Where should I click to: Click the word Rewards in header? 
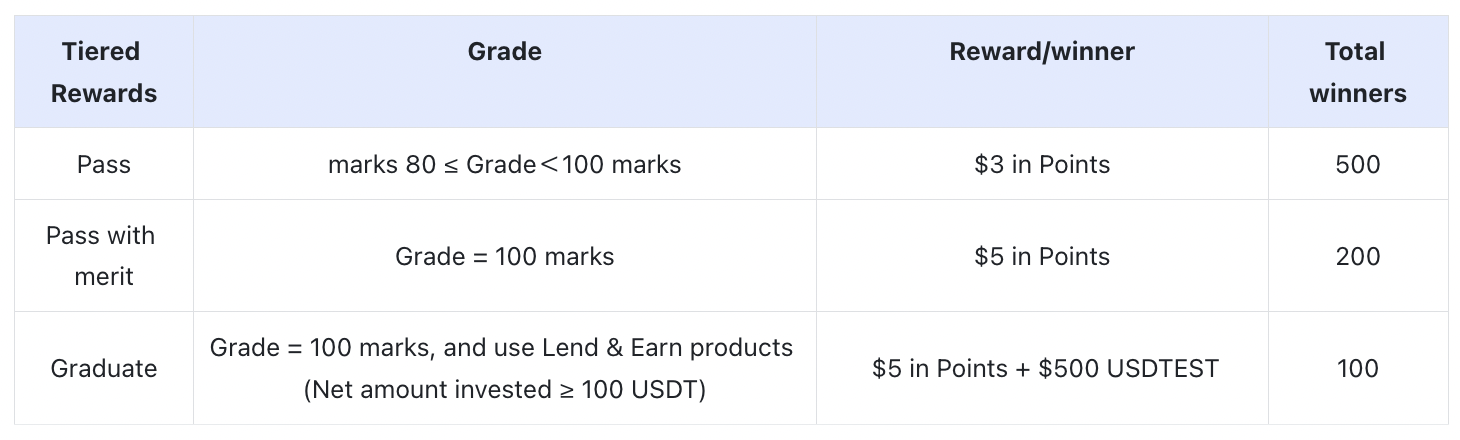(104, 93)
